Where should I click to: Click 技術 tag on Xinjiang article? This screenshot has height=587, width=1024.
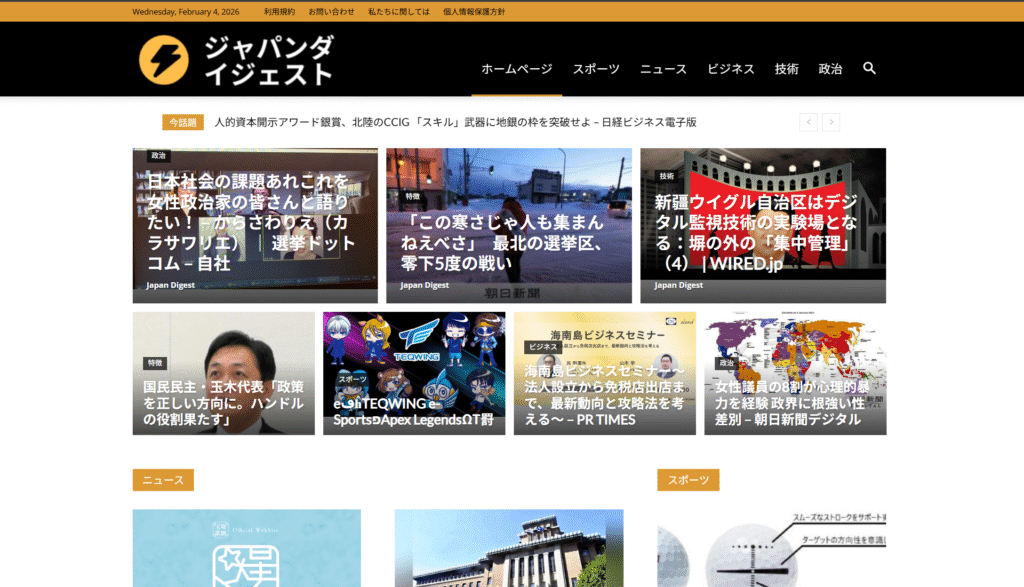click(x=667, y=176)
